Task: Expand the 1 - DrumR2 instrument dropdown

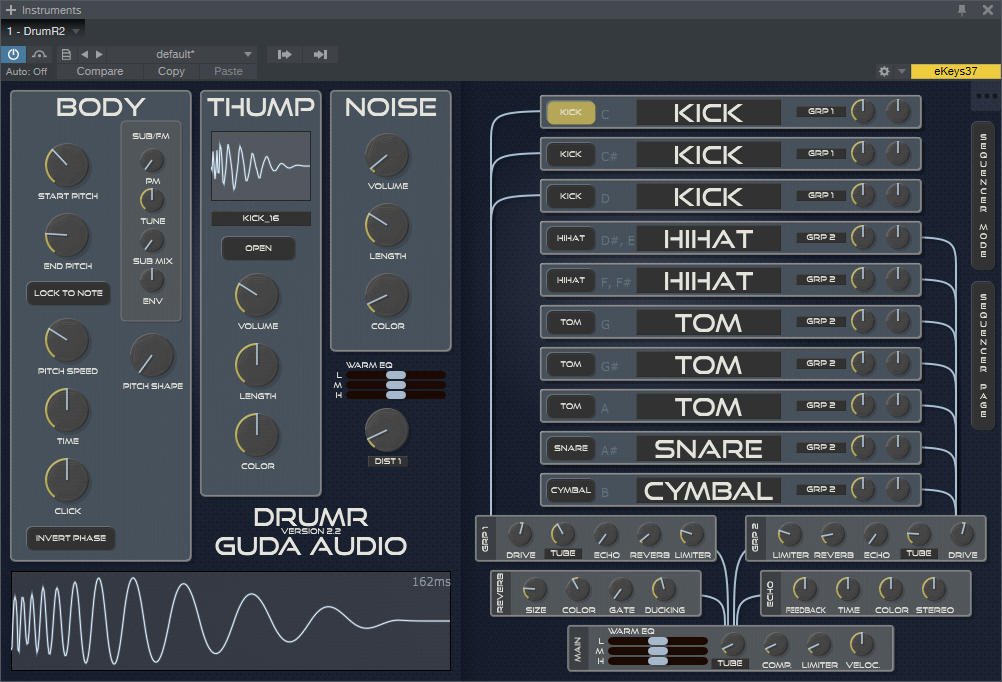Action: pyautogui.click(x=76, y=31)
